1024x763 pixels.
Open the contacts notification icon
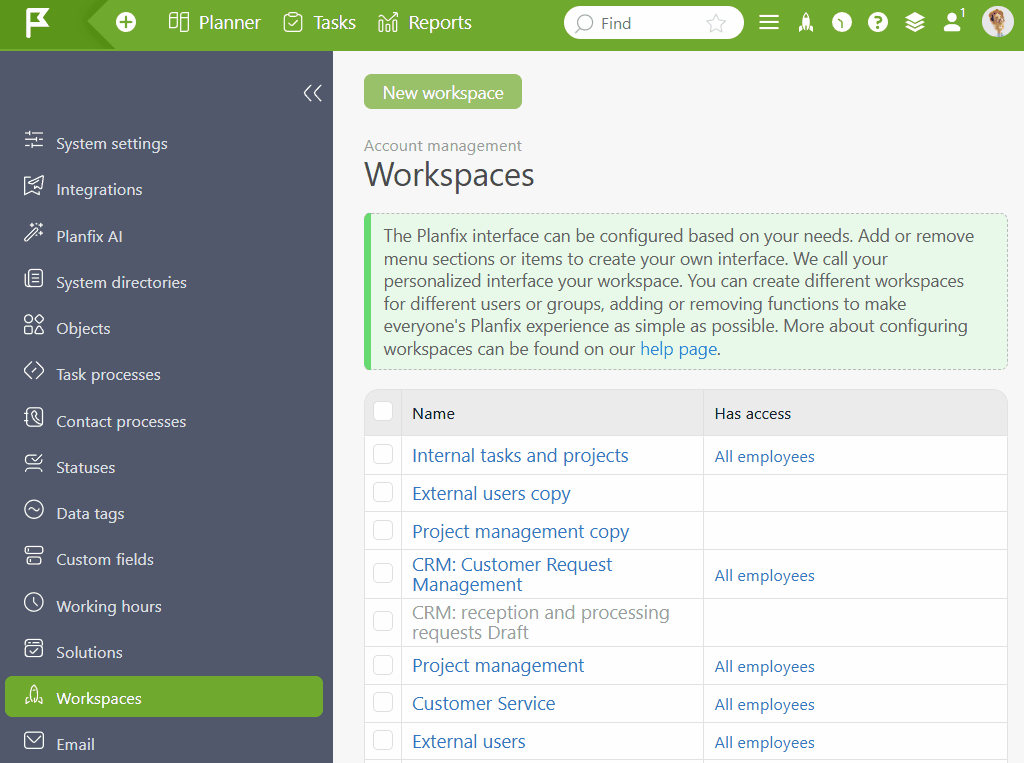[953, 22]
